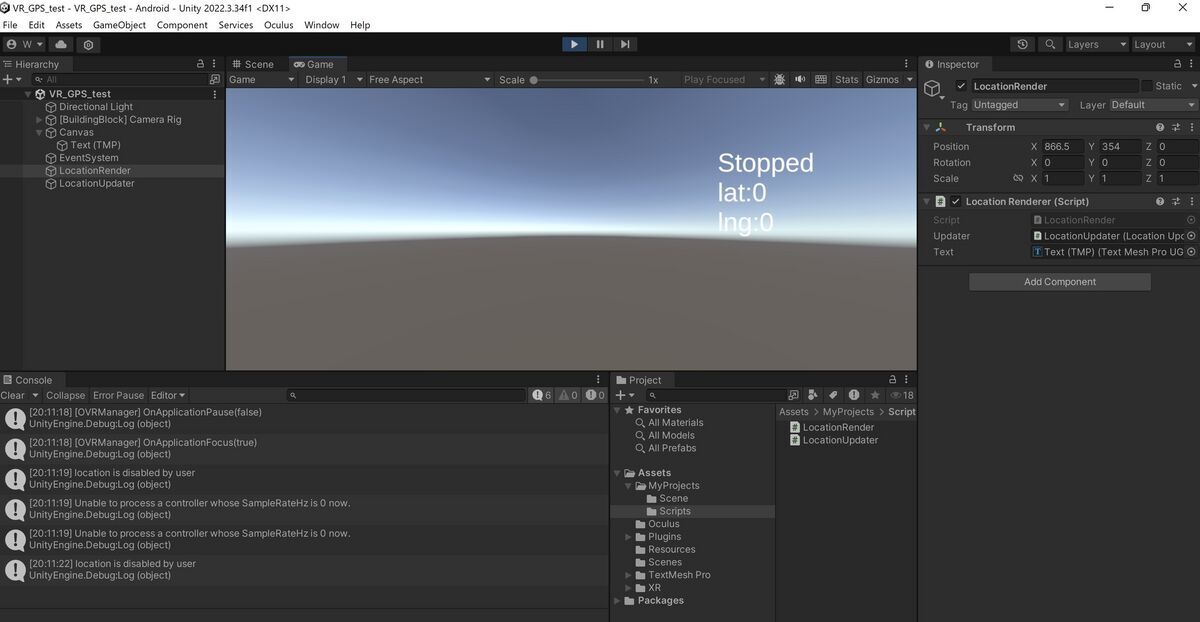Image resolution: width=1200 pixels, height=622 pixels.
Task: Open the Undo History icon
Action: pyautogui.click(x=1022, y=45)
